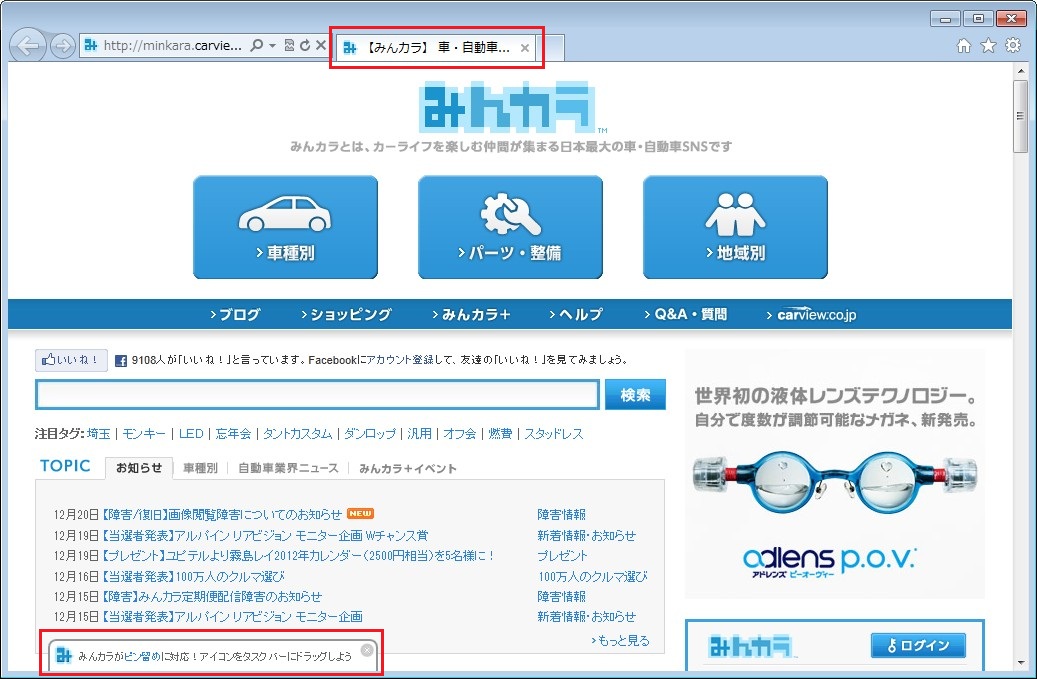Toggle the compatibility view icon
The image size is (1037, 679).
tap(289, 45)
